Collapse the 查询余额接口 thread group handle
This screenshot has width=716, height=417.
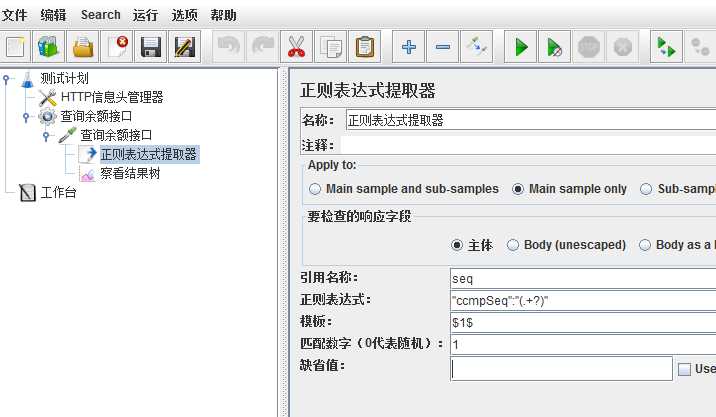click(x=26, y=117)
